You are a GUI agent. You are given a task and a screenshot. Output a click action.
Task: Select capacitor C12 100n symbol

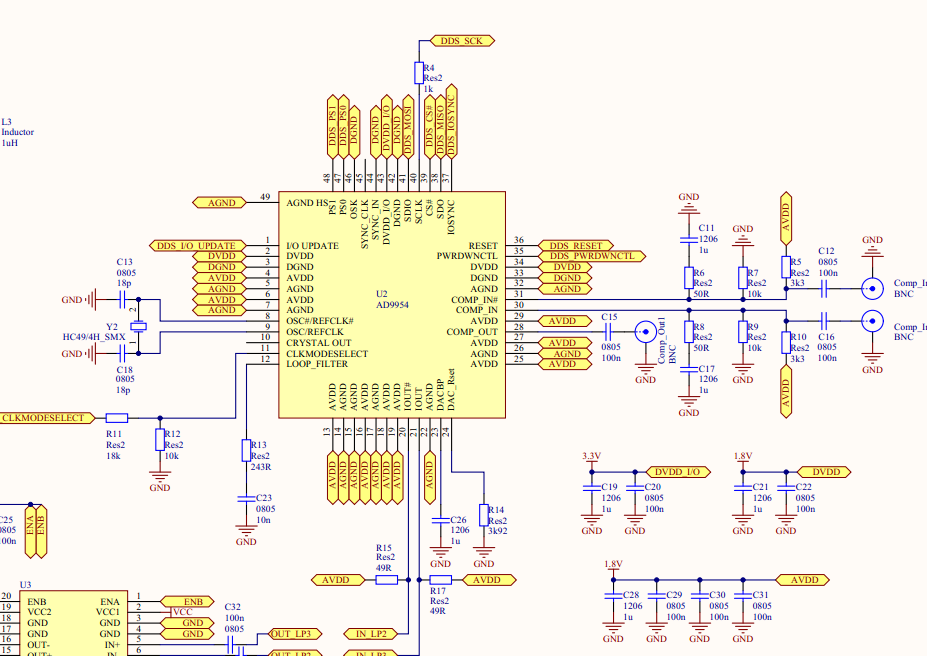[x=824, y=288]
